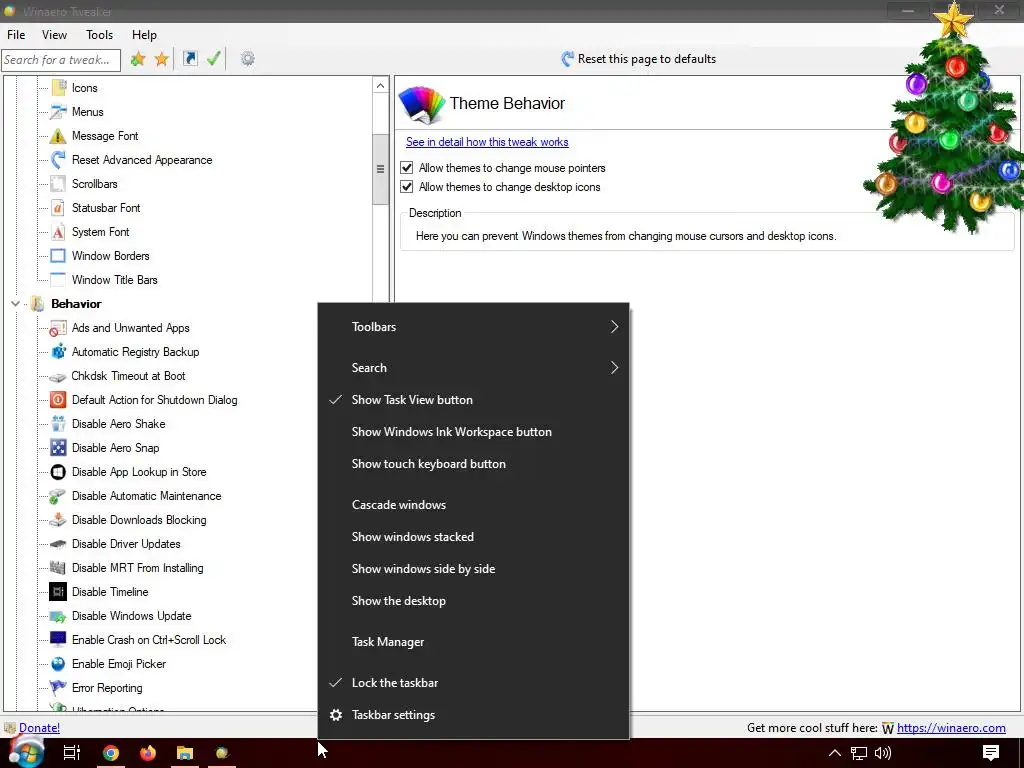Screen dimensions: 1024x768
Task: Click the Message Font warning icon
Action: click(x=58, y=136)
